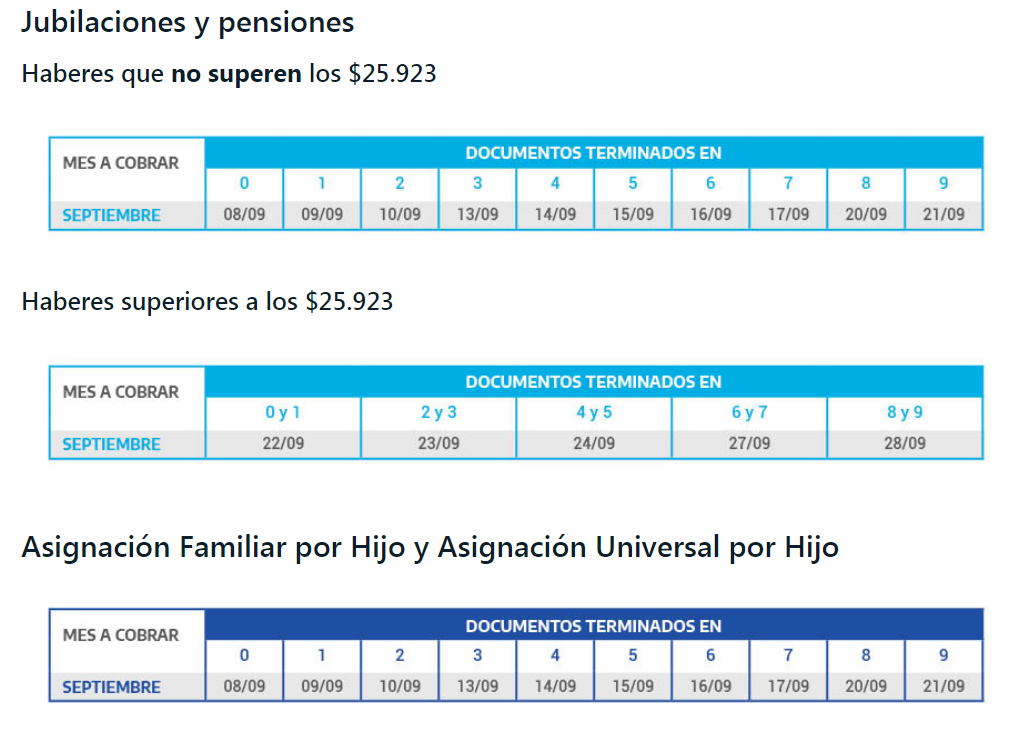Click the "0 y 1" column header
The image size is (1017, 743).
(283, 413)
